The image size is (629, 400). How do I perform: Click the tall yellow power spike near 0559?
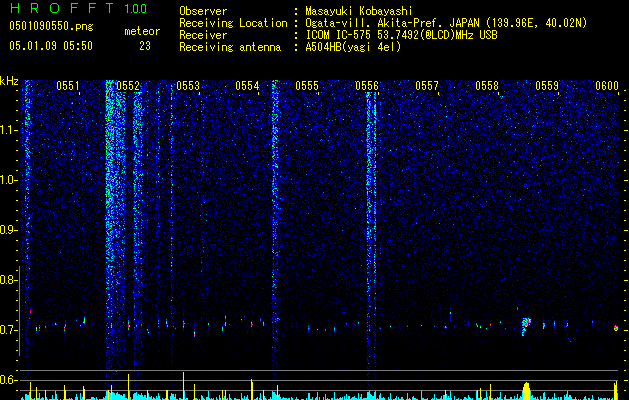(x=526, y=391)
